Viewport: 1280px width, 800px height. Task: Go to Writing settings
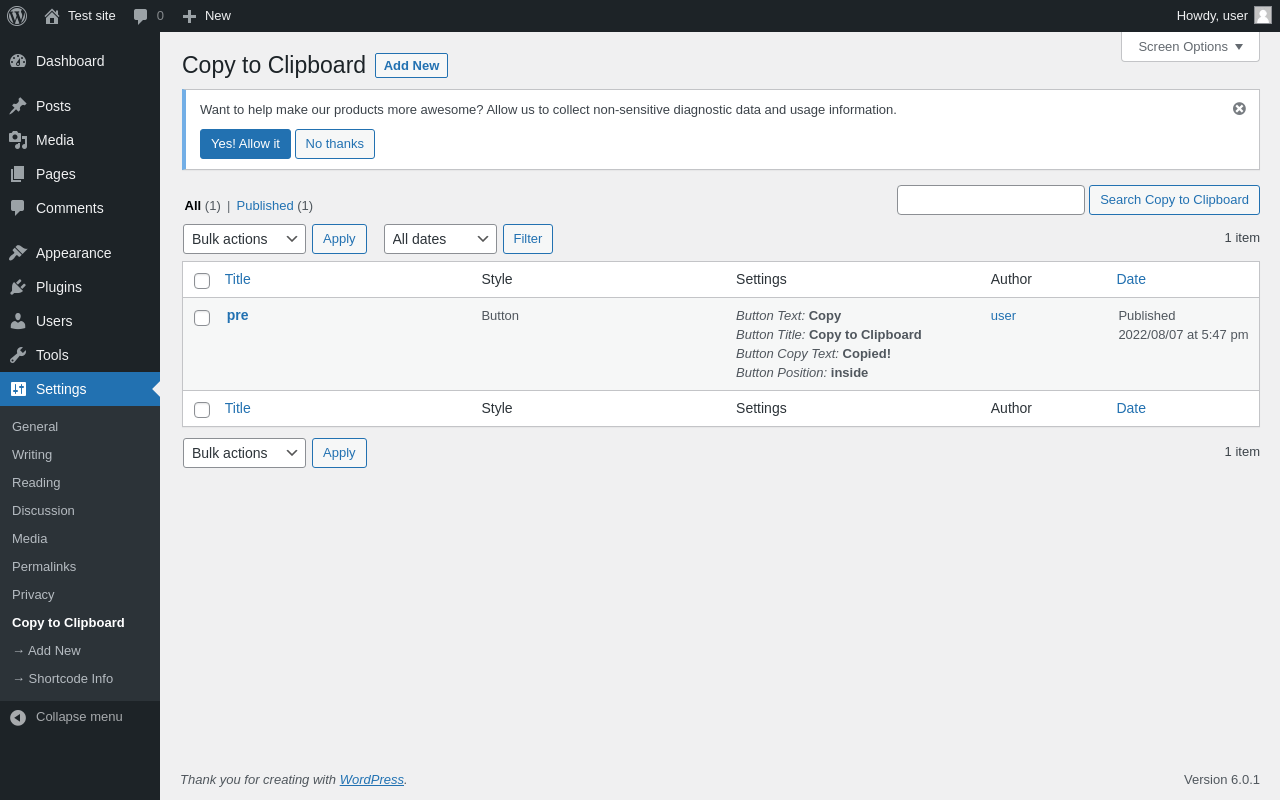tap(32, 454)
